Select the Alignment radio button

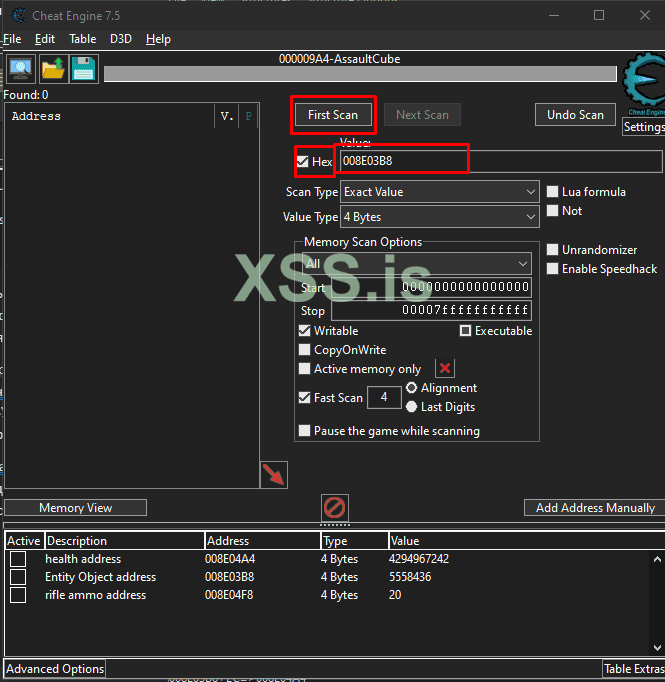point(411,387)
